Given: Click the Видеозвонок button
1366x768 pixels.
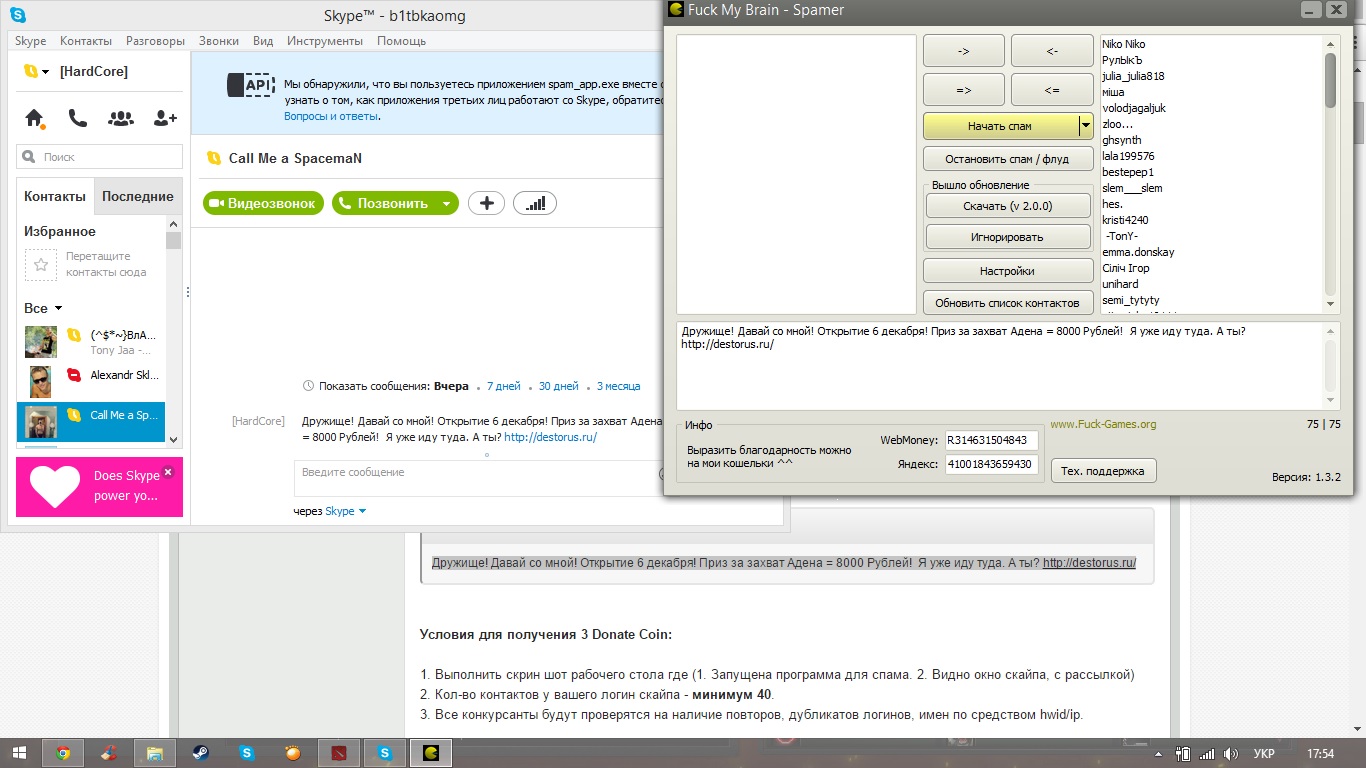Looking at the screenshot, I should (264, 203).
